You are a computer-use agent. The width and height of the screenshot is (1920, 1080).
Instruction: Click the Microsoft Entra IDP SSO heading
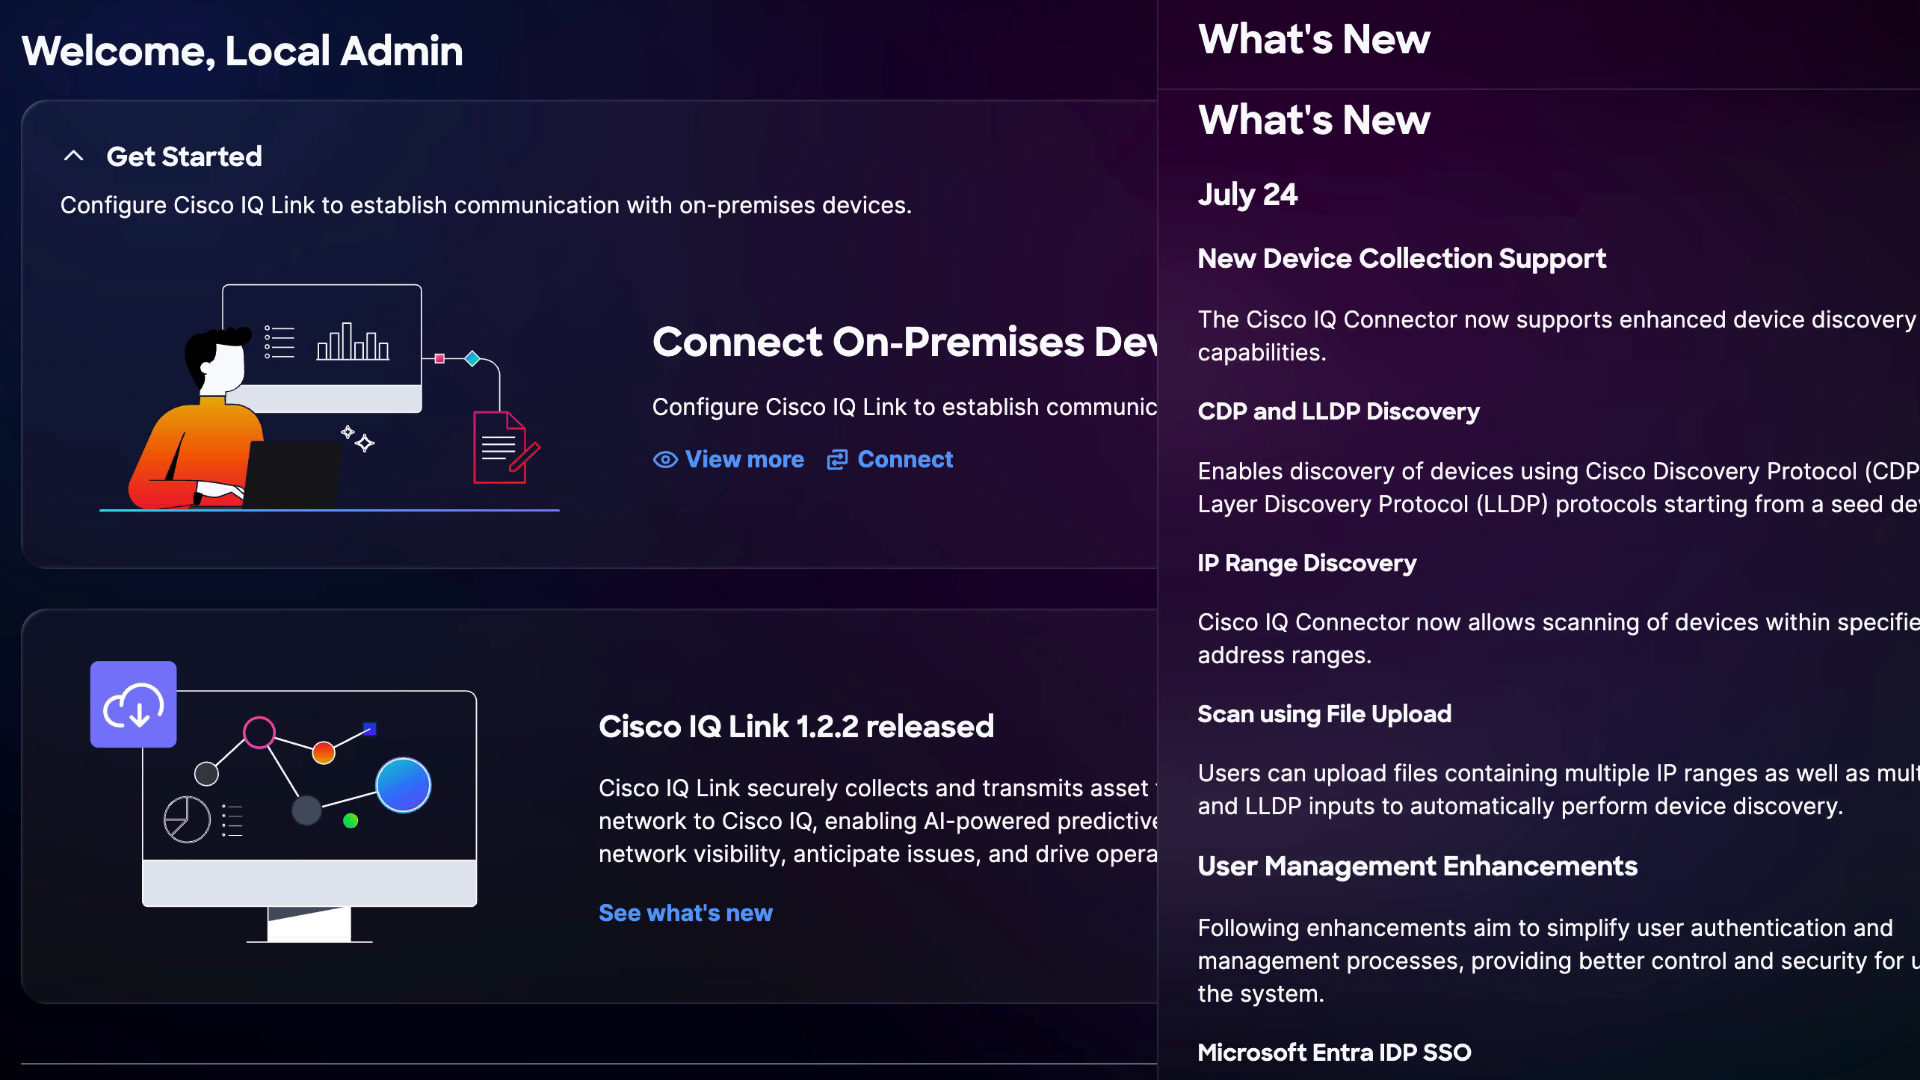[x=1334, y=1052]
